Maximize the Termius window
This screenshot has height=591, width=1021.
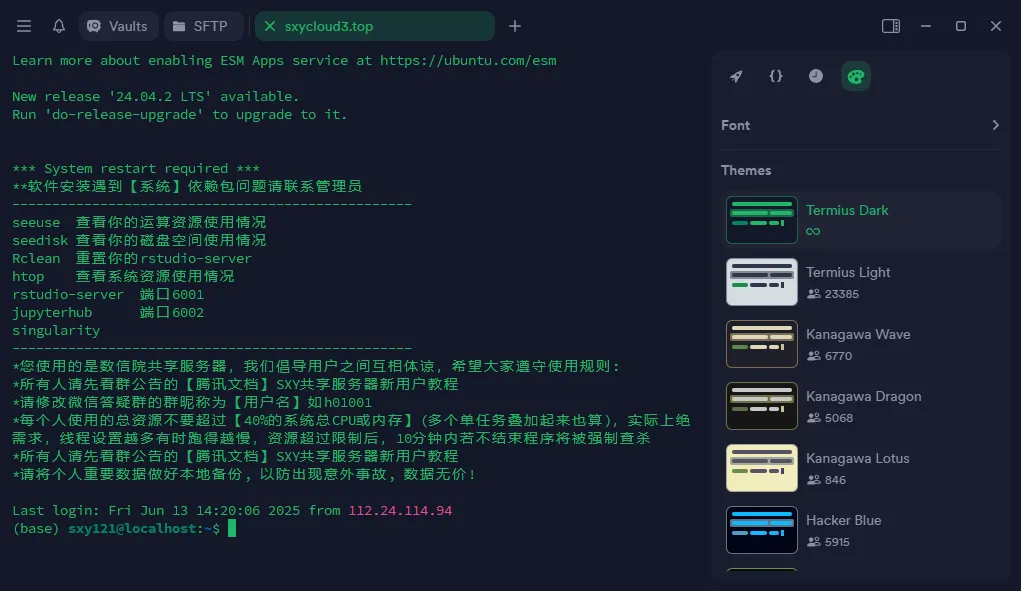[x=960, y=26]
